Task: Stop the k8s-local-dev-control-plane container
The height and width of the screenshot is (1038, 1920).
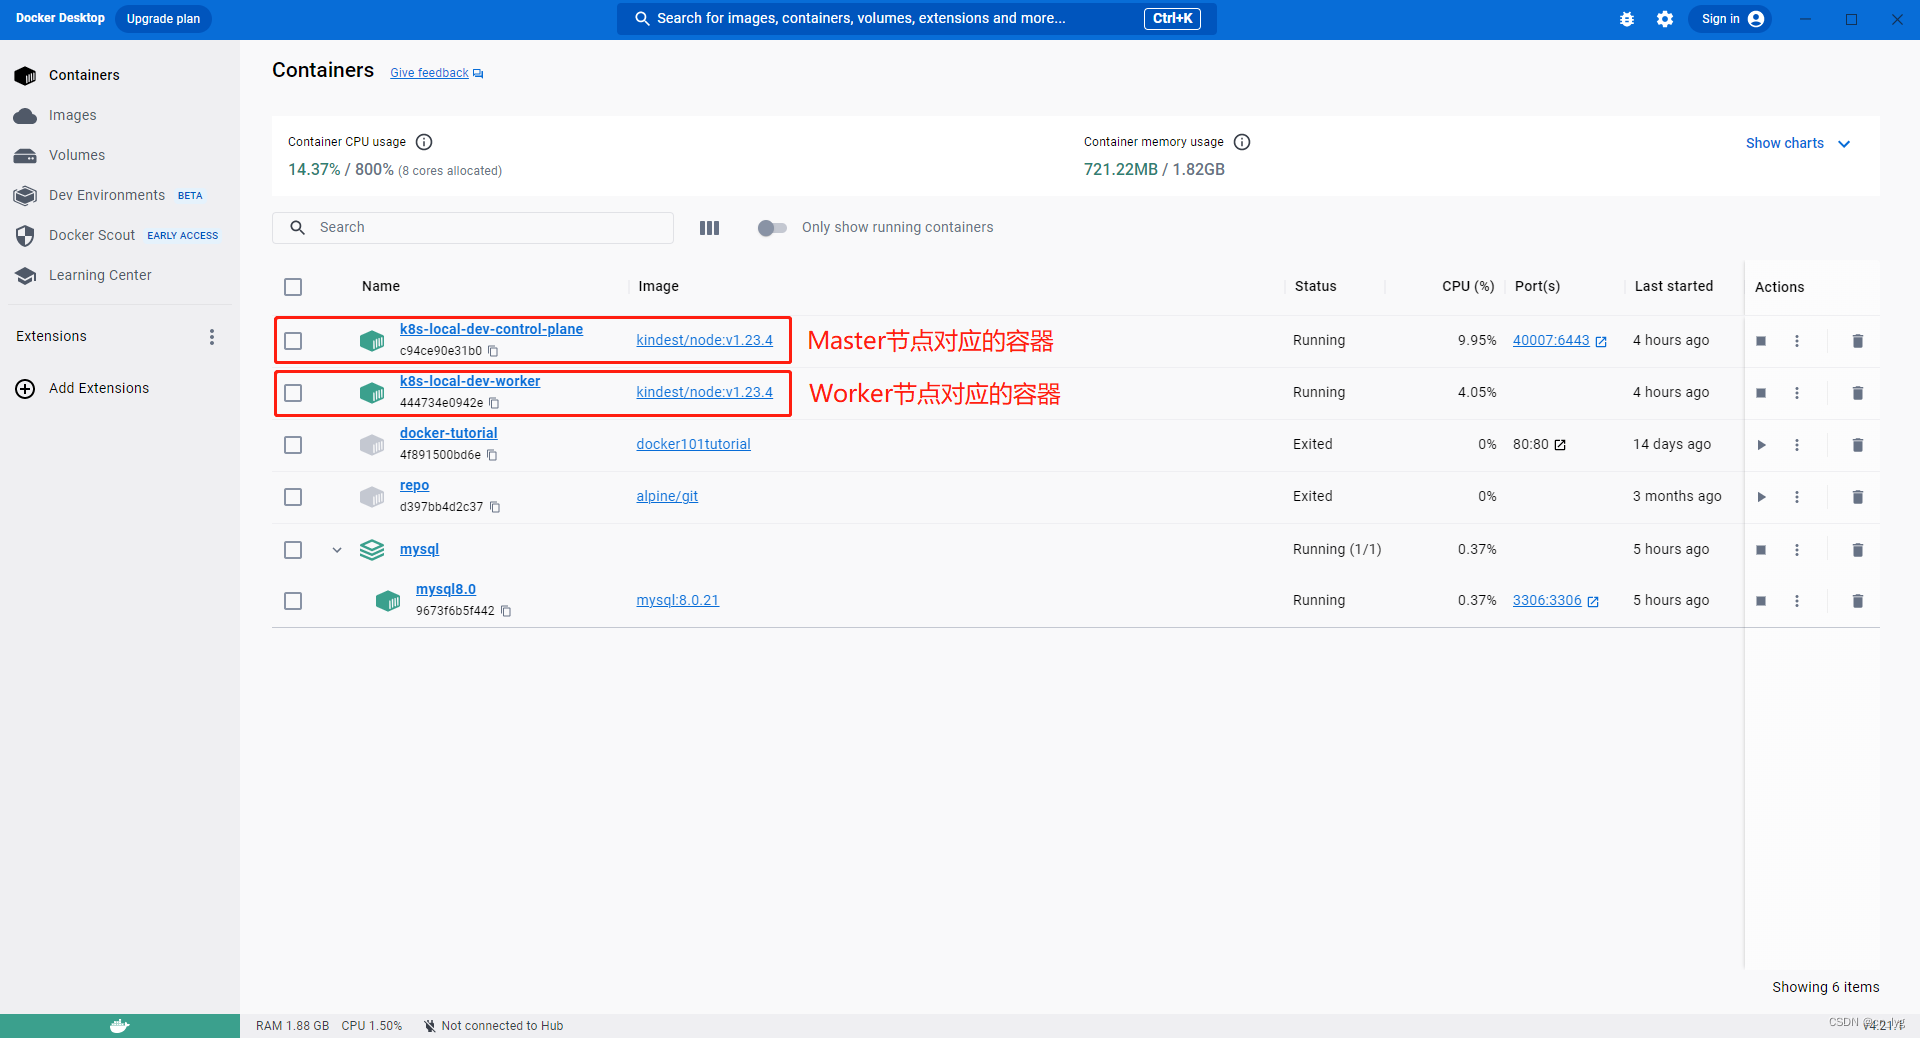Action: pyautogui.click(x=1761, y=341)
